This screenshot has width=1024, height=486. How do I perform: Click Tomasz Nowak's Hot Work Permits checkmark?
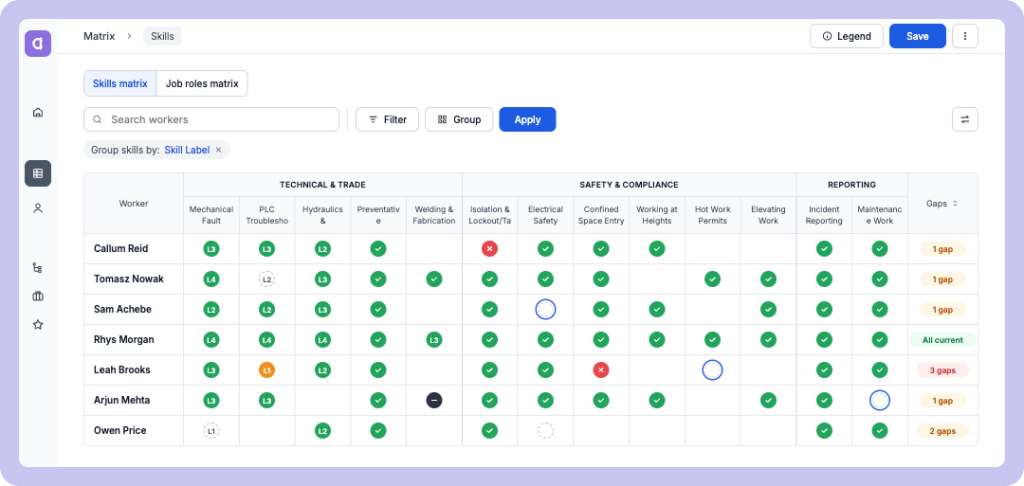tap(712, 279)
